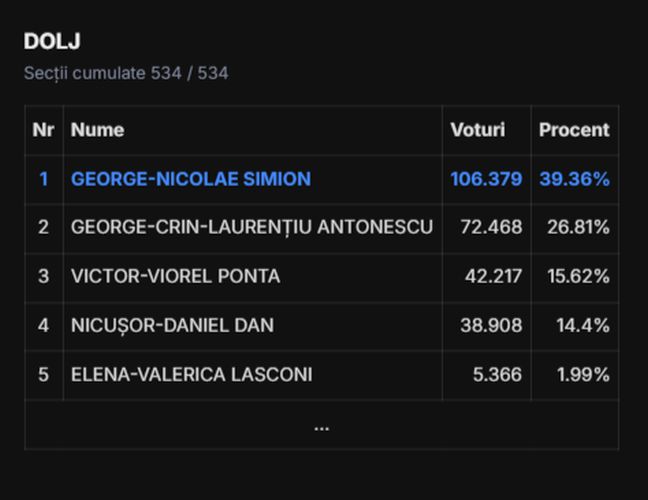Select the George-Crin-Laurențiu Antonescu row
Viewport: 648px width, 500px height.
(x=252, y=227)
